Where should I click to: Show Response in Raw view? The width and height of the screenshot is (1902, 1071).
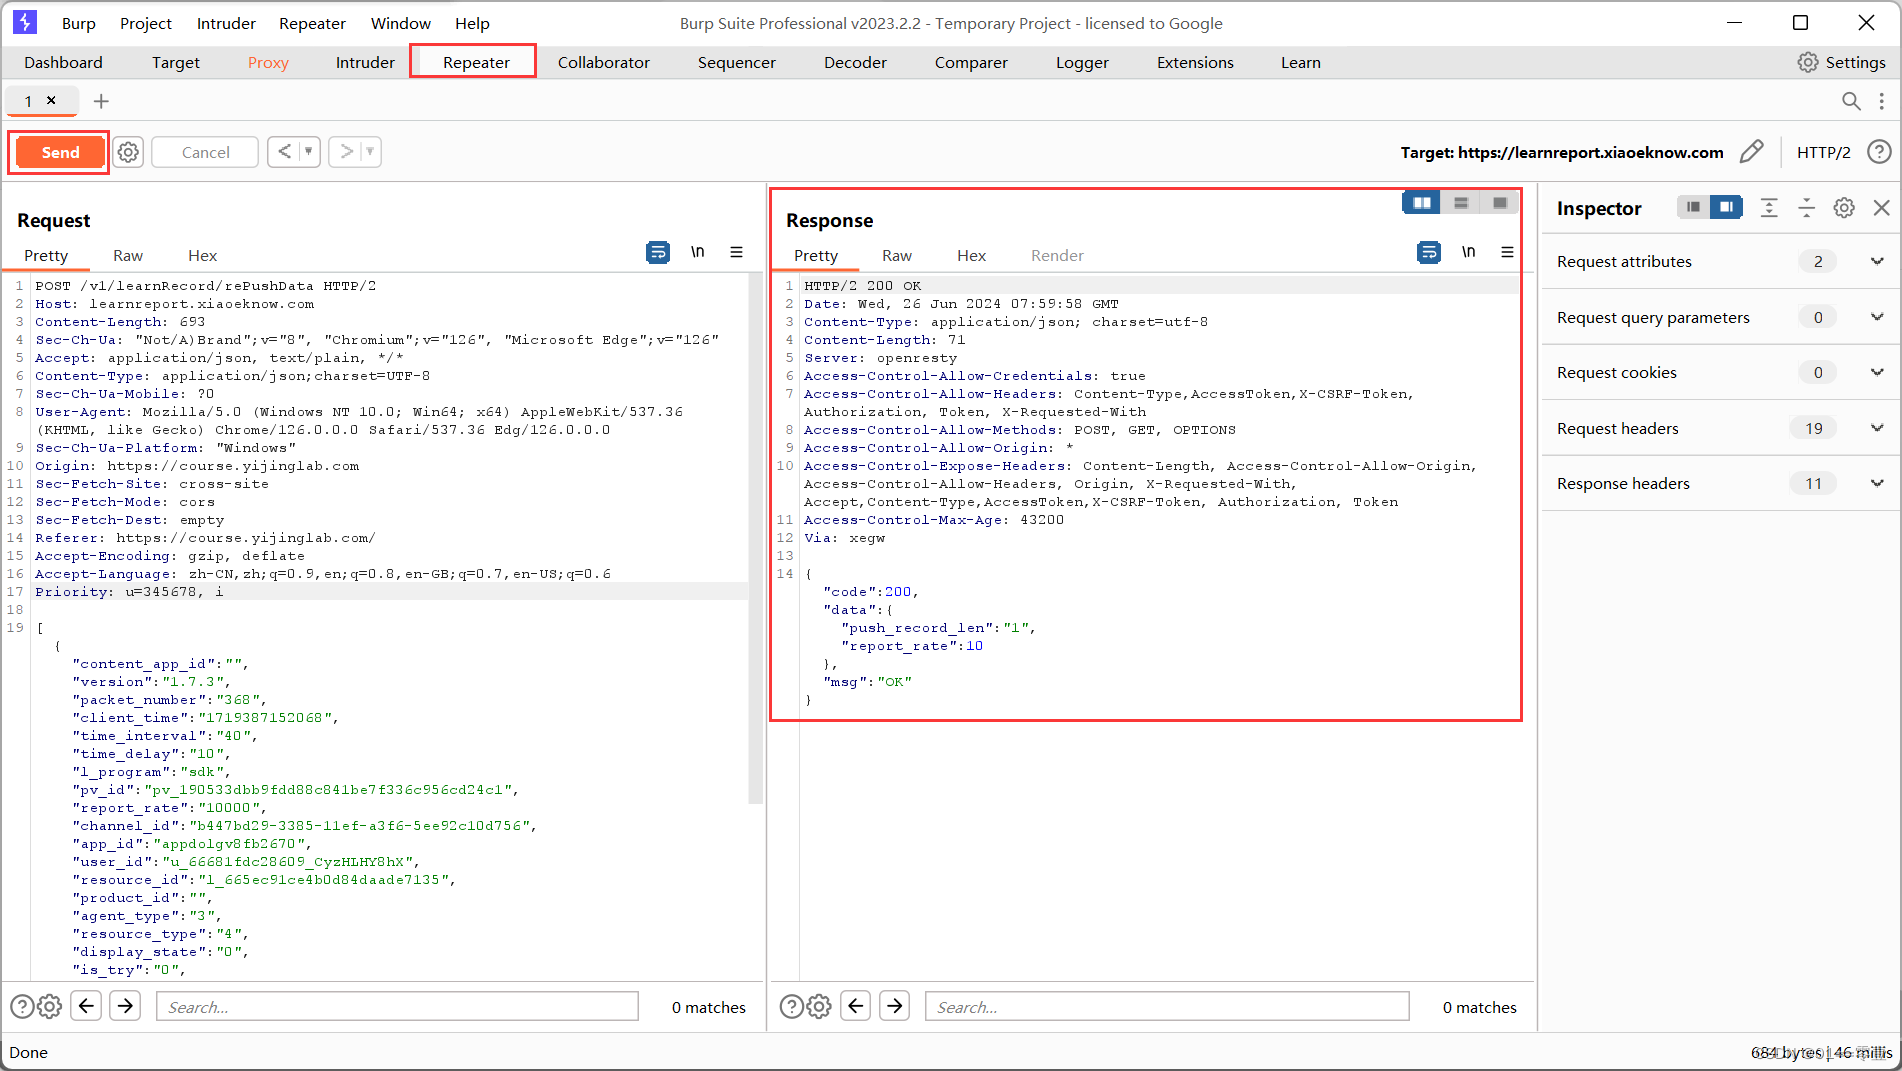click(897, 255)
